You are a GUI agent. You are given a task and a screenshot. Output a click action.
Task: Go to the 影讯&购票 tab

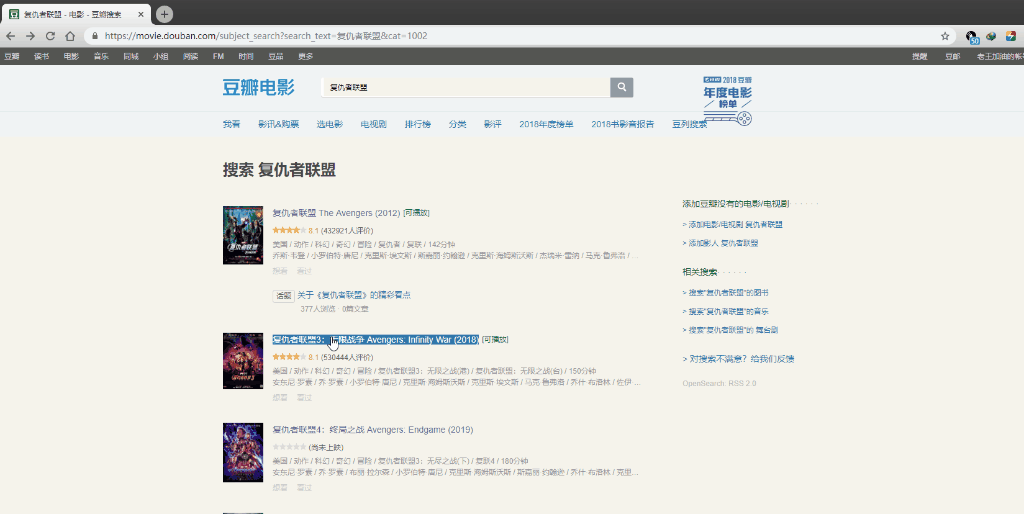[x=278, y=124]
